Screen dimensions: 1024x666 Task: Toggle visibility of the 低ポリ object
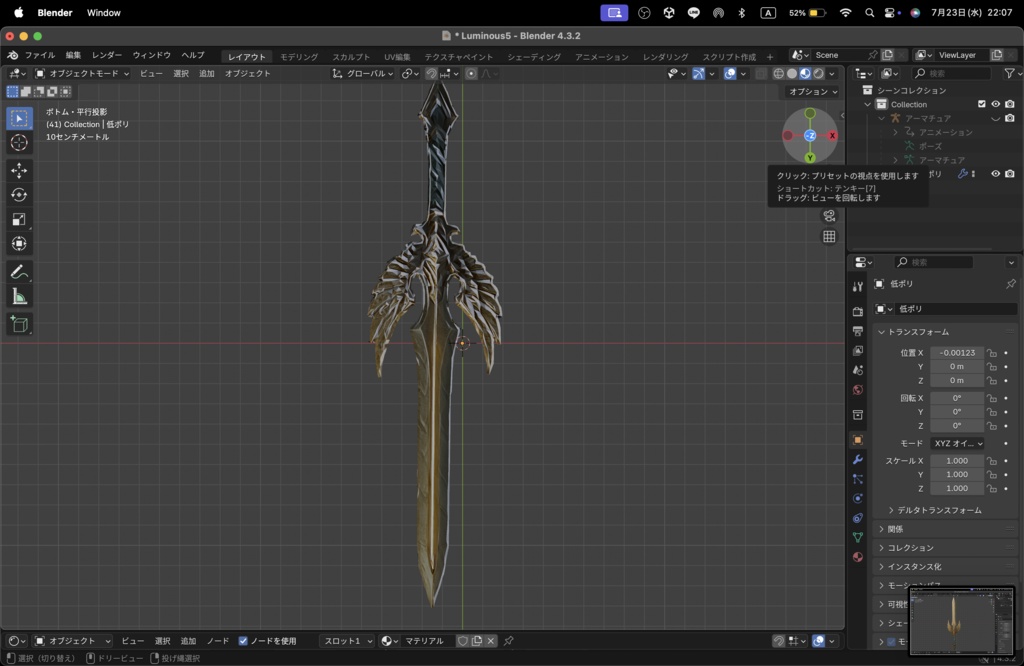995,173
